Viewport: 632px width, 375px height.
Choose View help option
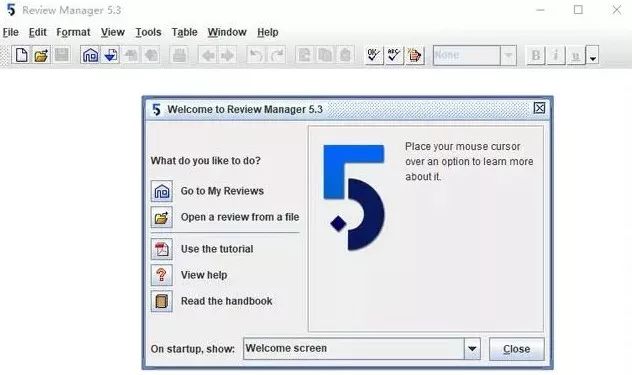204,275
